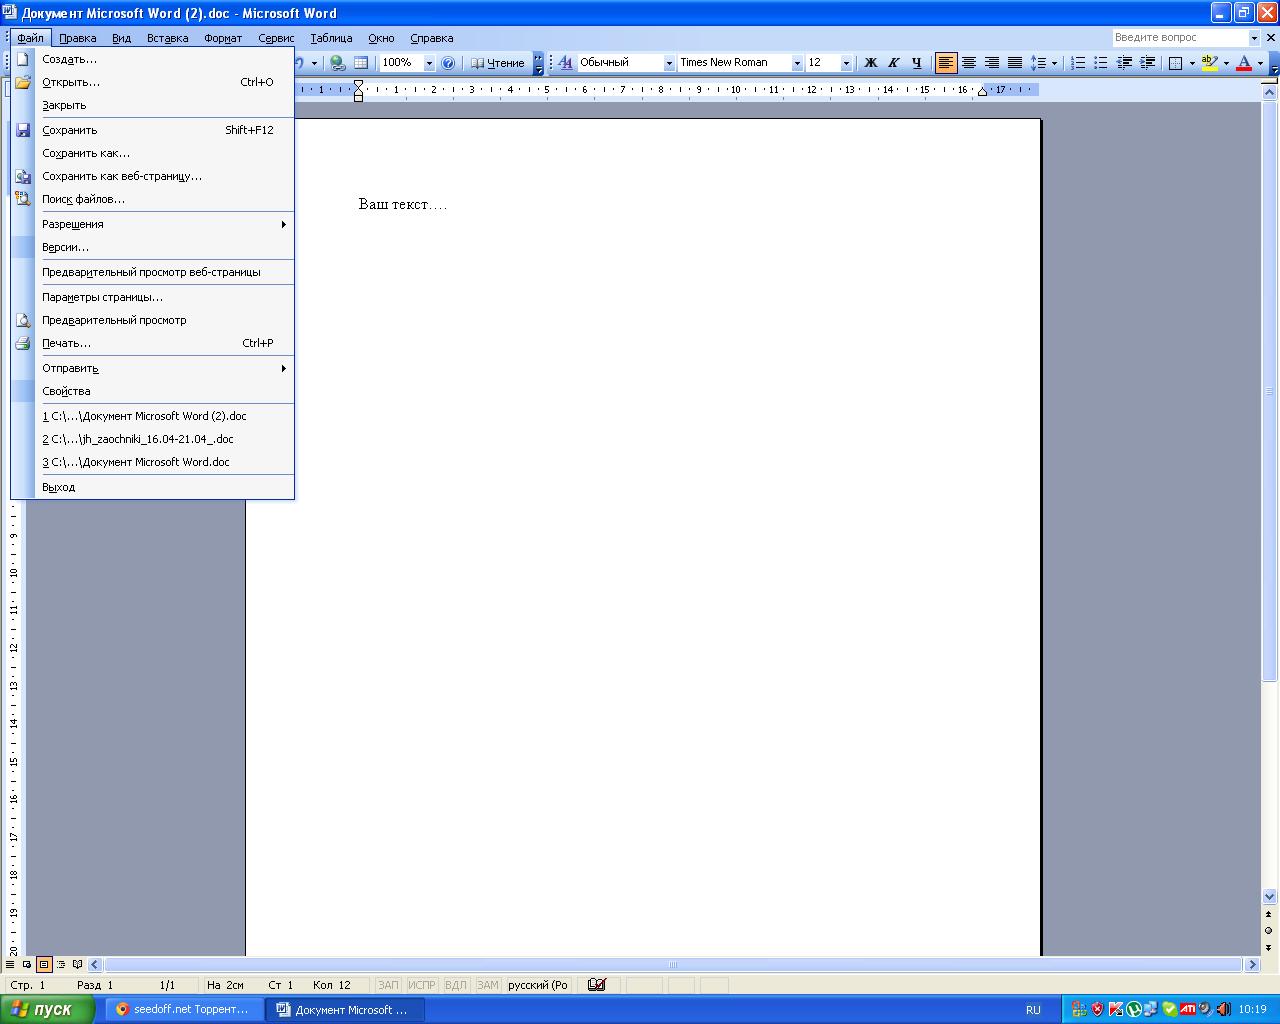1280x1024 pixels.
Task: Select Сохранить как… from File menu
Action: pos(153,153)
